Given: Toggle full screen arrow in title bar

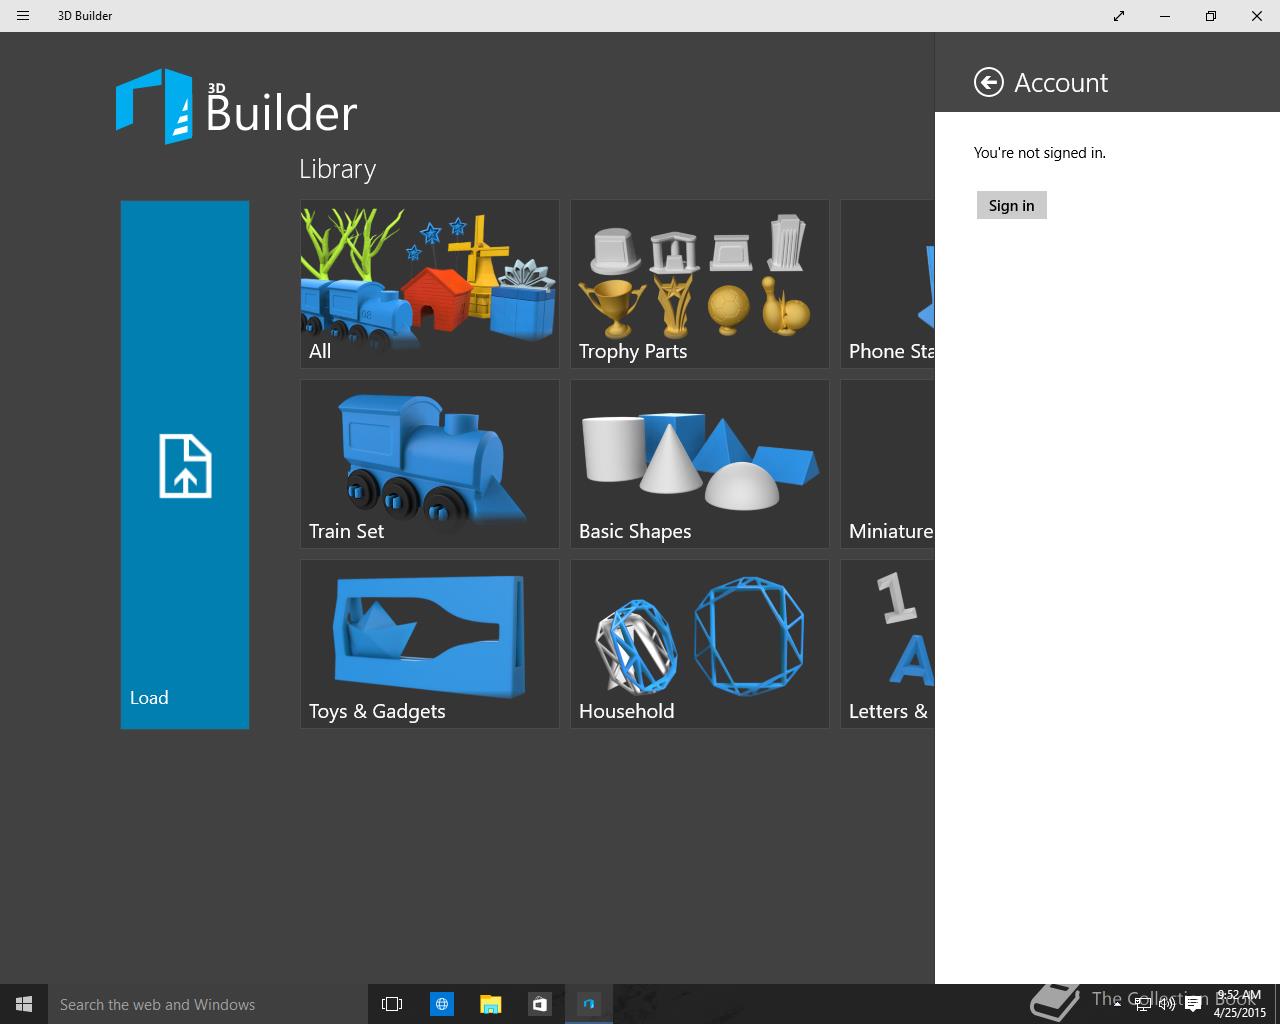Looking at the screenshot, I should [x=1119, y=16].
